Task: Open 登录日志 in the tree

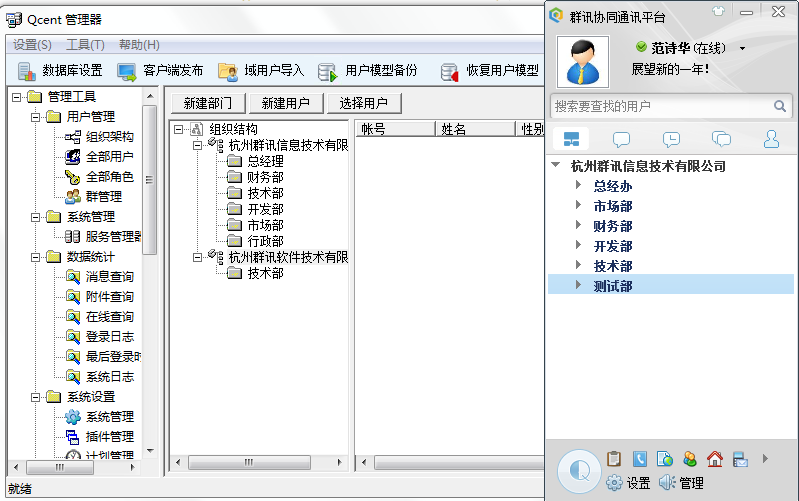Action: click(x=109, y=336)
